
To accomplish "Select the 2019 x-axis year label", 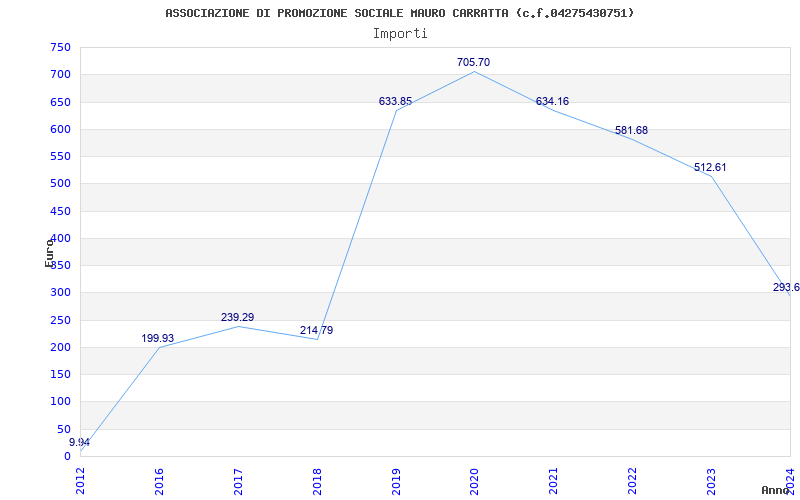I will [396, 481].
